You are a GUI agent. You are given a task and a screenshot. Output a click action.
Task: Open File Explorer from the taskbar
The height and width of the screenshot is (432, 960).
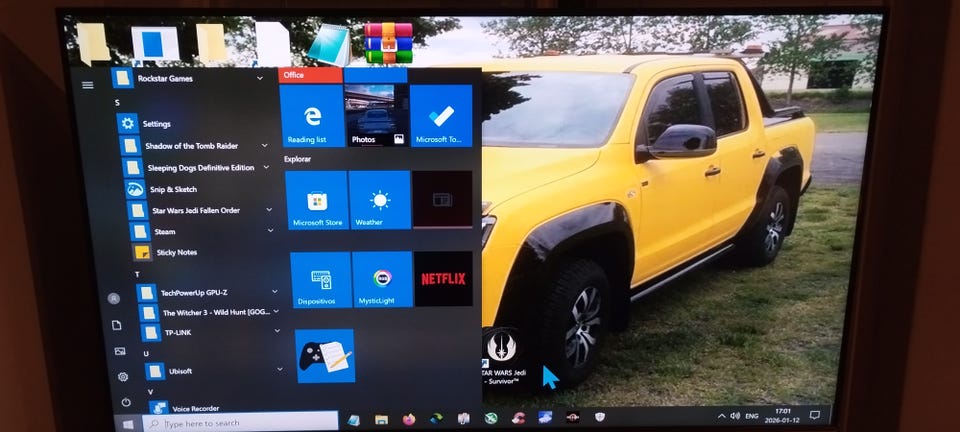pos(381,420)
